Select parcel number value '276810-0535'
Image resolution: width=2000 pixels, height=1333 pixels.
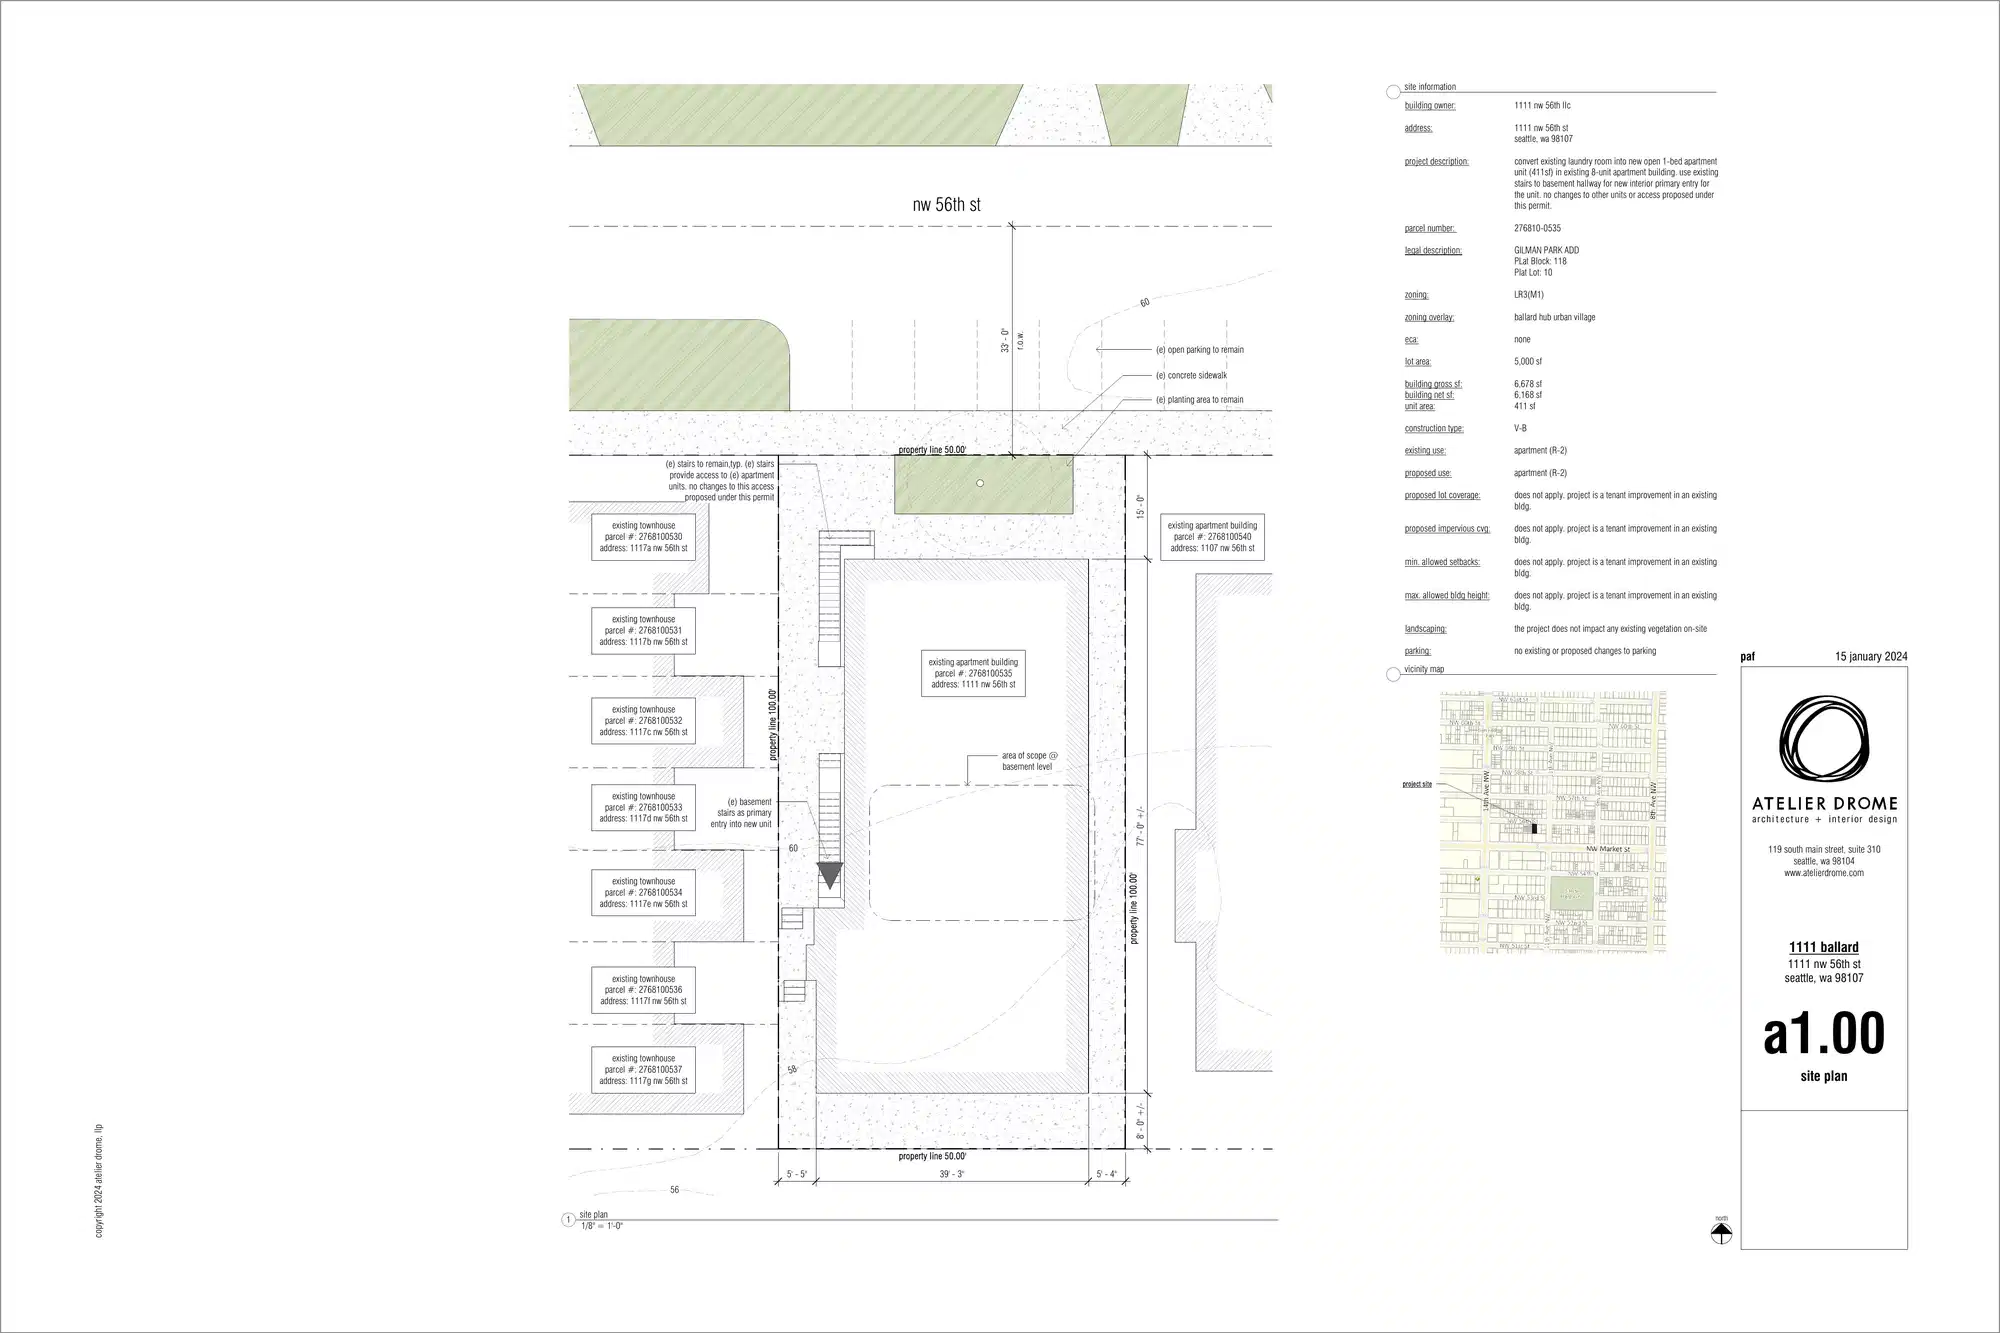click(1537, 228)
